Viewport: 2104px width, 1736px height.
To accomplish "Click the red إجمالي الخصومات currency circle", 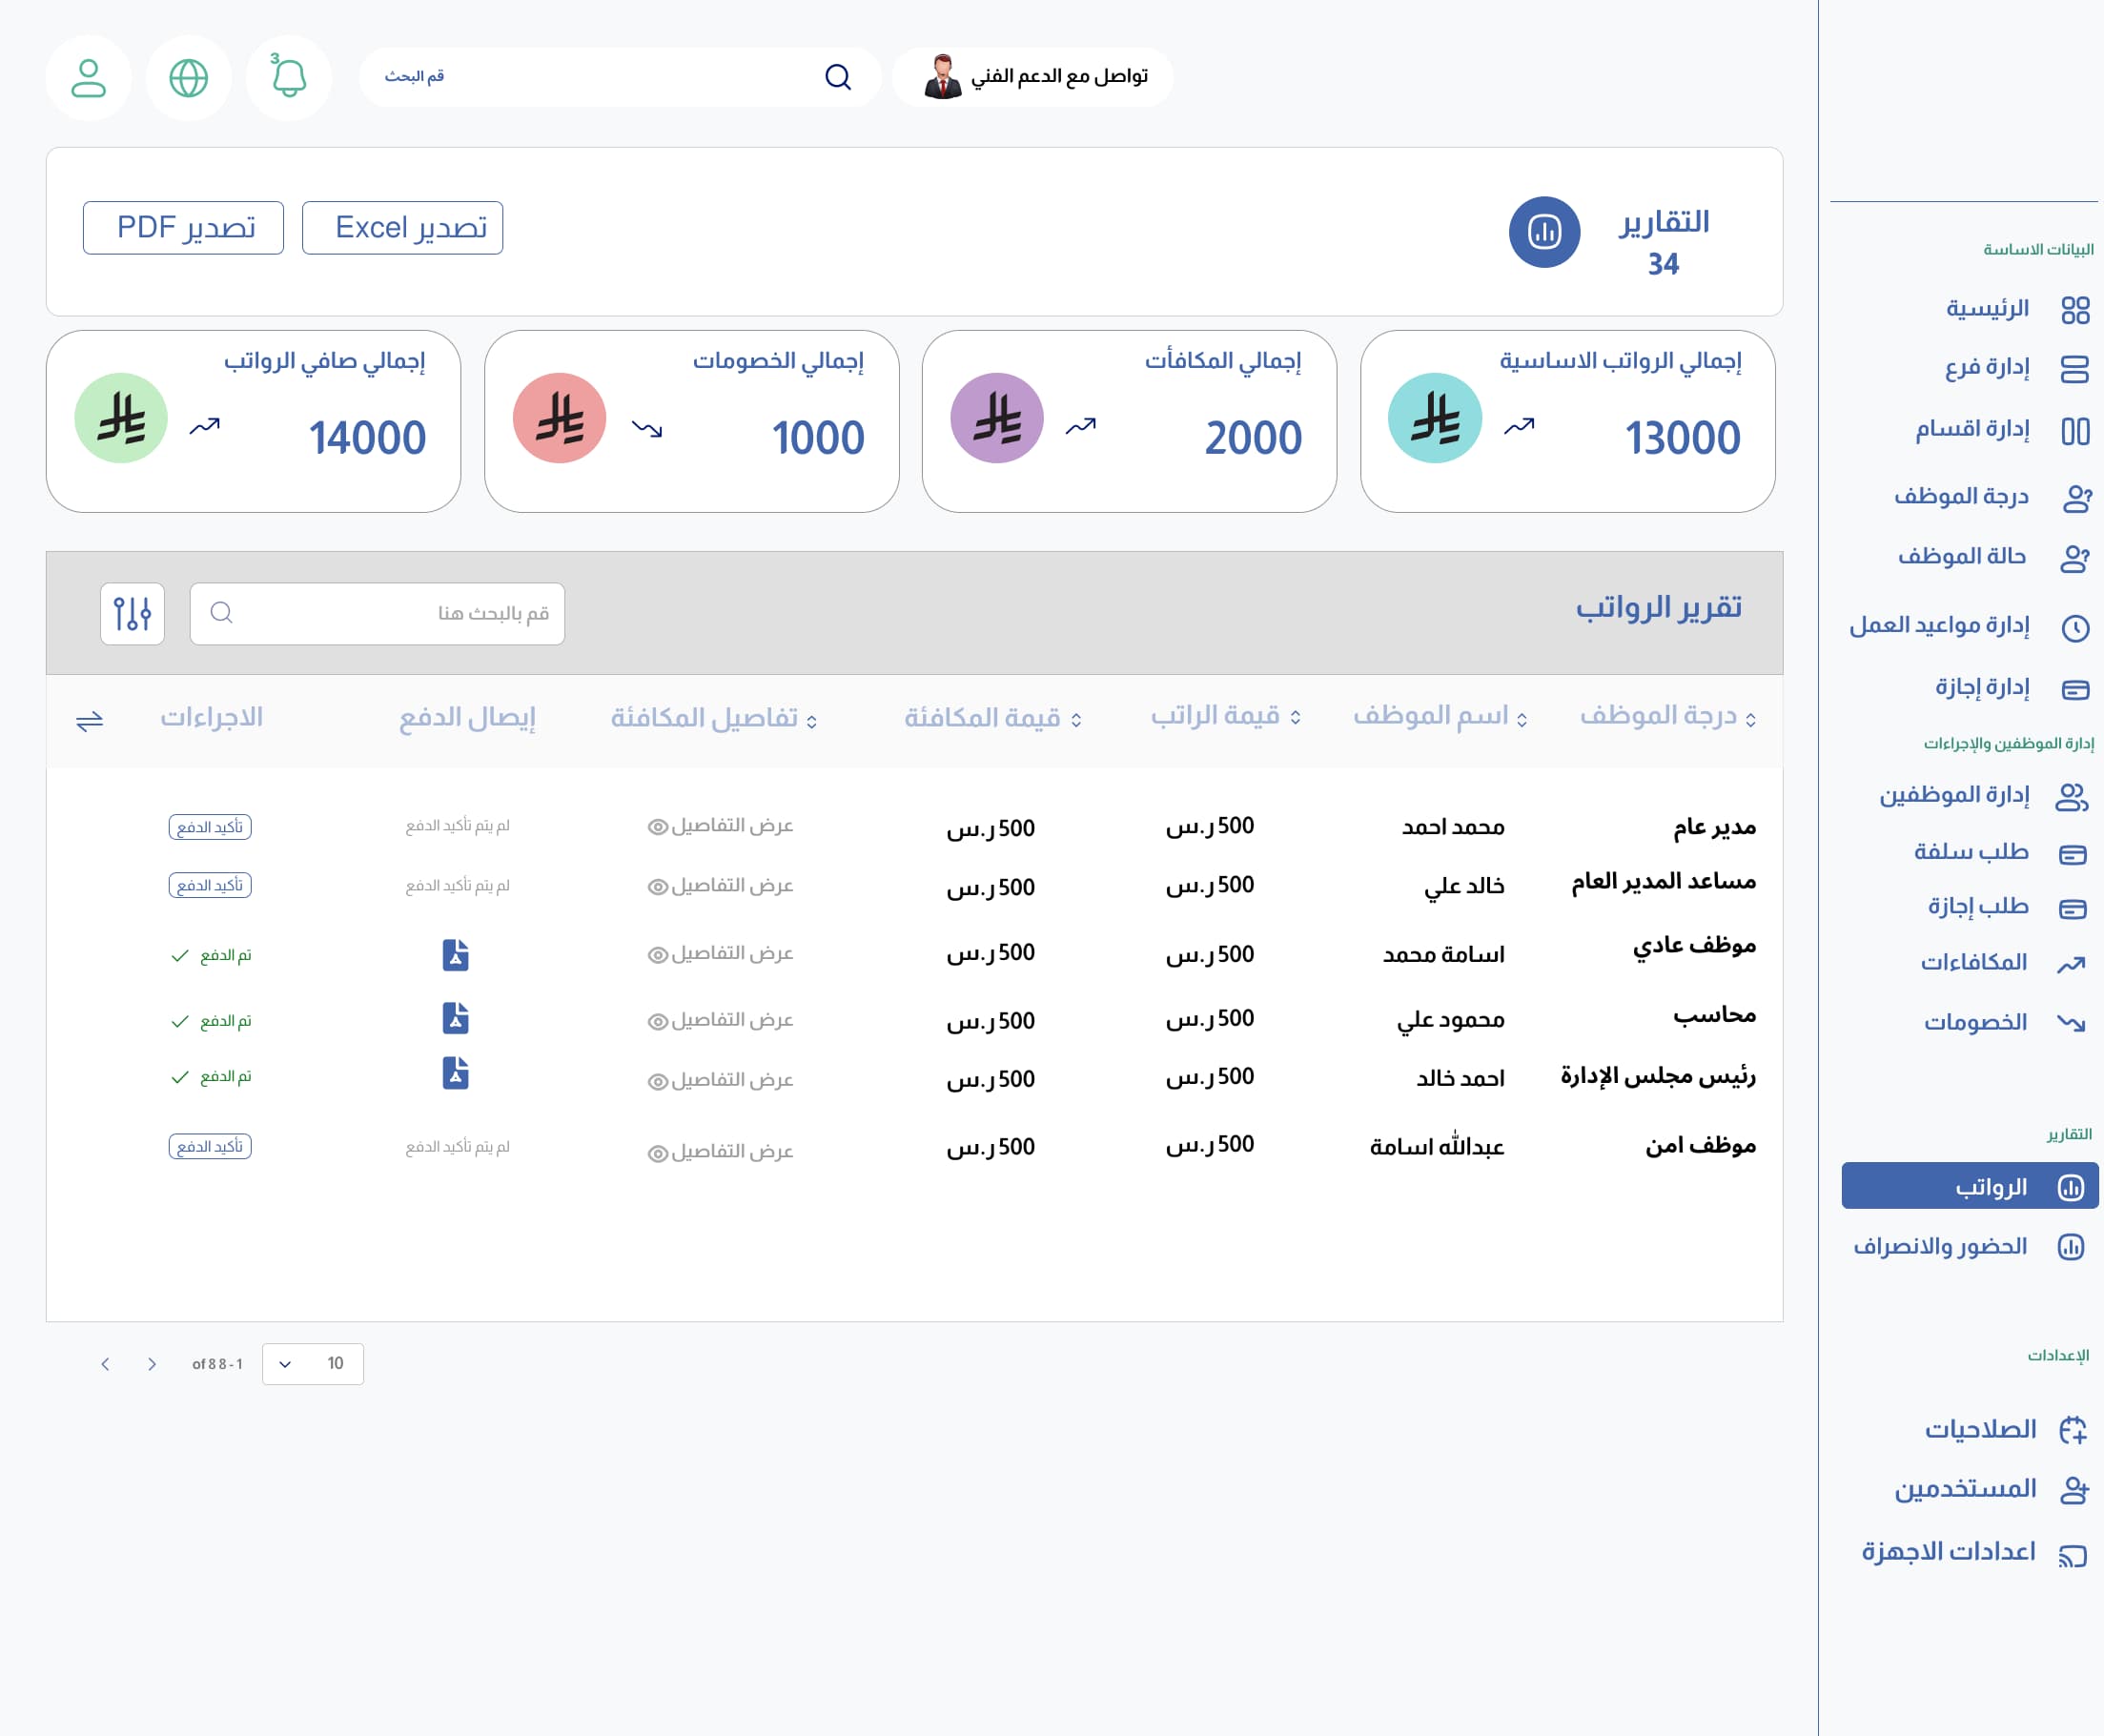I will click(559, 418).
